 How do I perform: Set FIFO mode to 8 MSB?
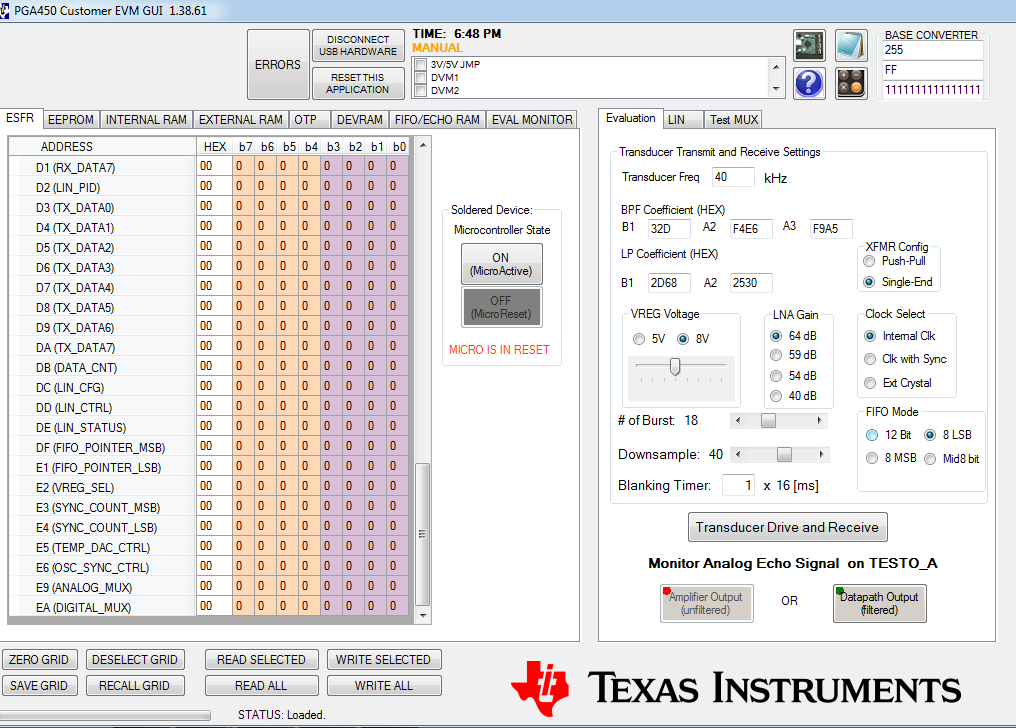[x=872, y=458]
